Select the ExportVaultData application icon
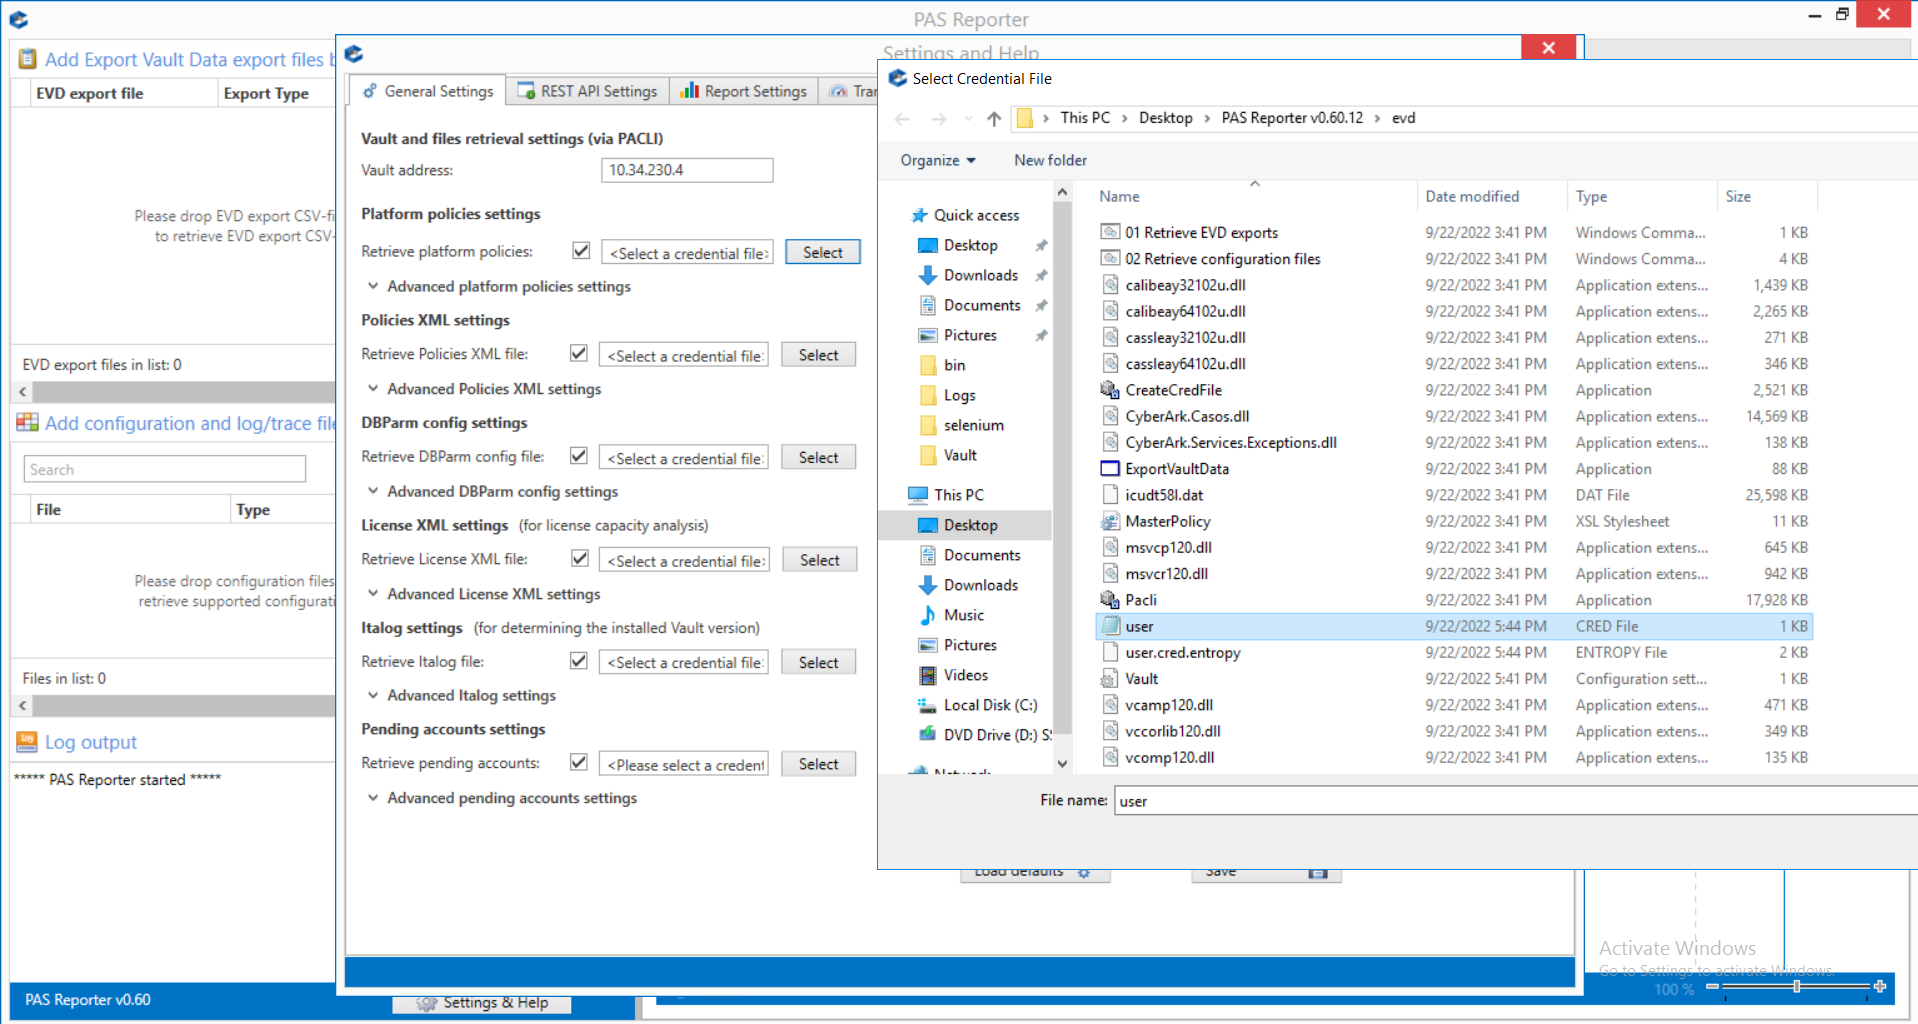 (x=1109, y=469)
